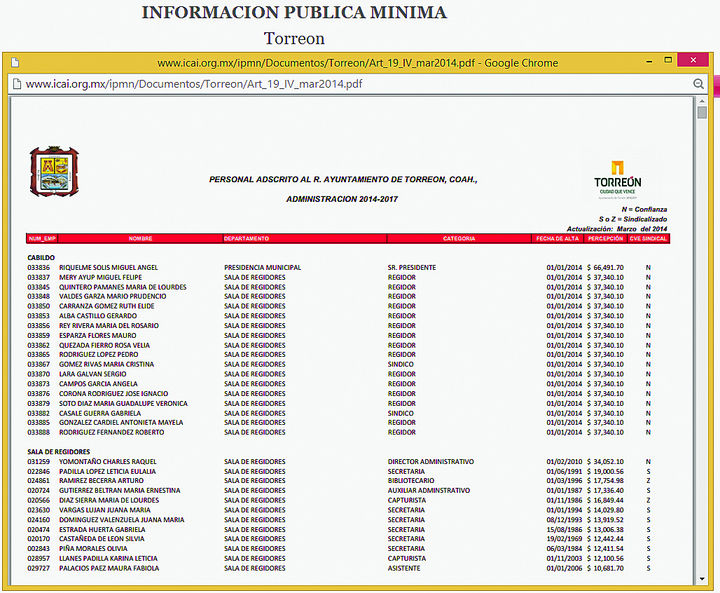This screenshot has width=720, height=593.
Task: Click the NOMBRE column header
Action: click(x=140, y=239)
